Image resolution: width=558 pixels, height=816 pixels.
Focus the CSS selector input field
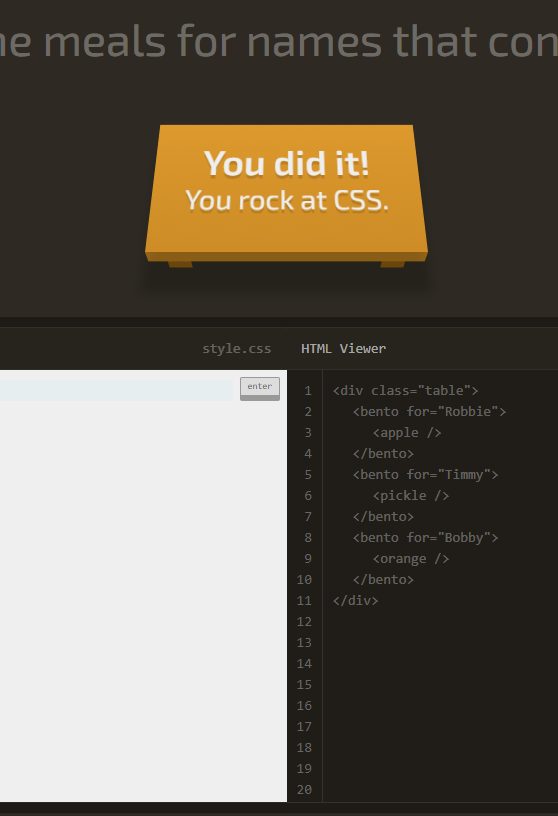[119, 390]
